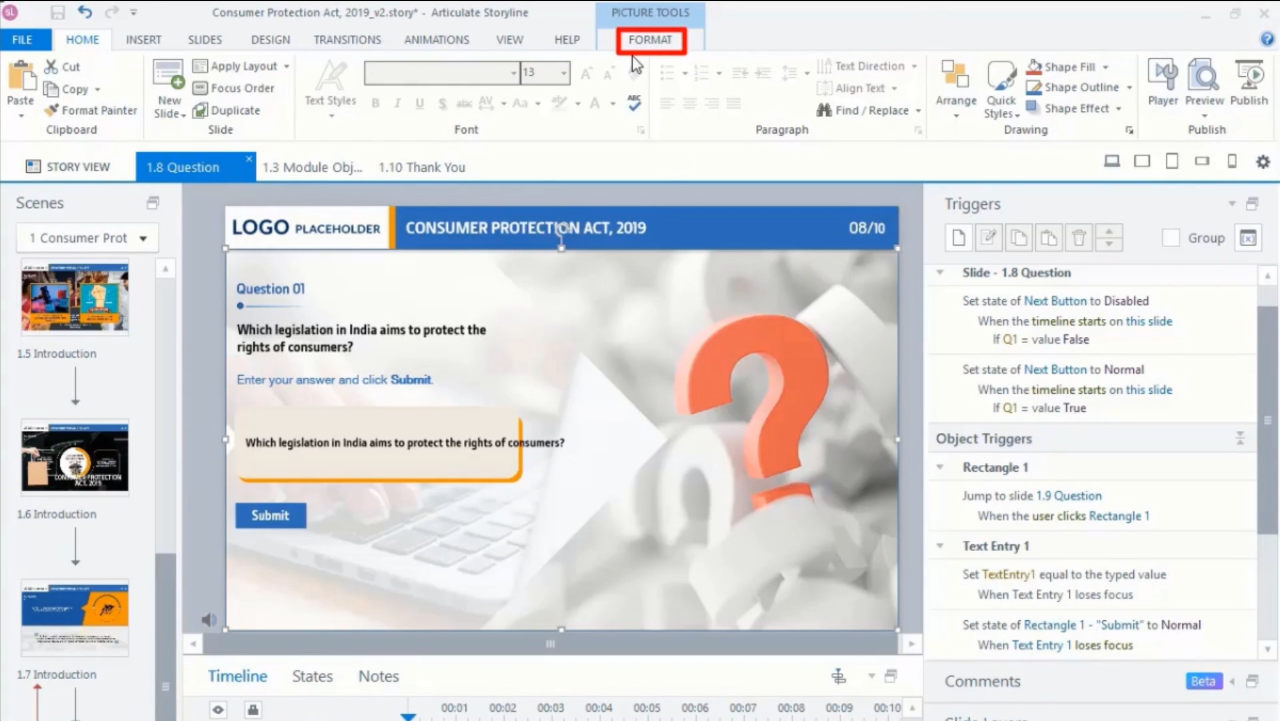The image size is (1280, 721).
Task: Click 'Next Button' link in Disabled trigger
Action: [1055, 301]
